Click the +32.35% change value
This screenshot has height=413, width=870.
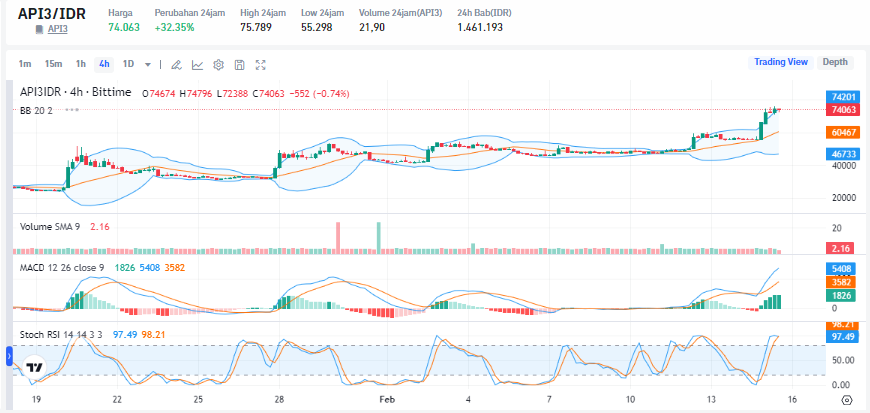pos(175,27)
